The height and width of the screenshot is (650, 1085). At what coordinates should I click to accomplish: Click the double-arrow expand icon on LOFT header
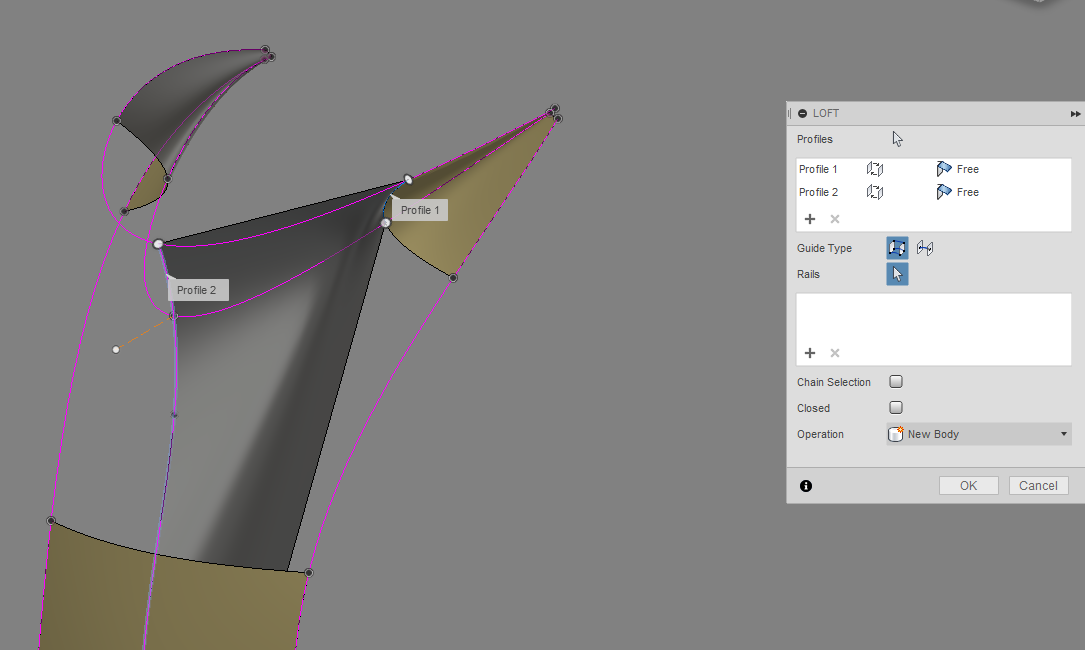point(1075,114)
